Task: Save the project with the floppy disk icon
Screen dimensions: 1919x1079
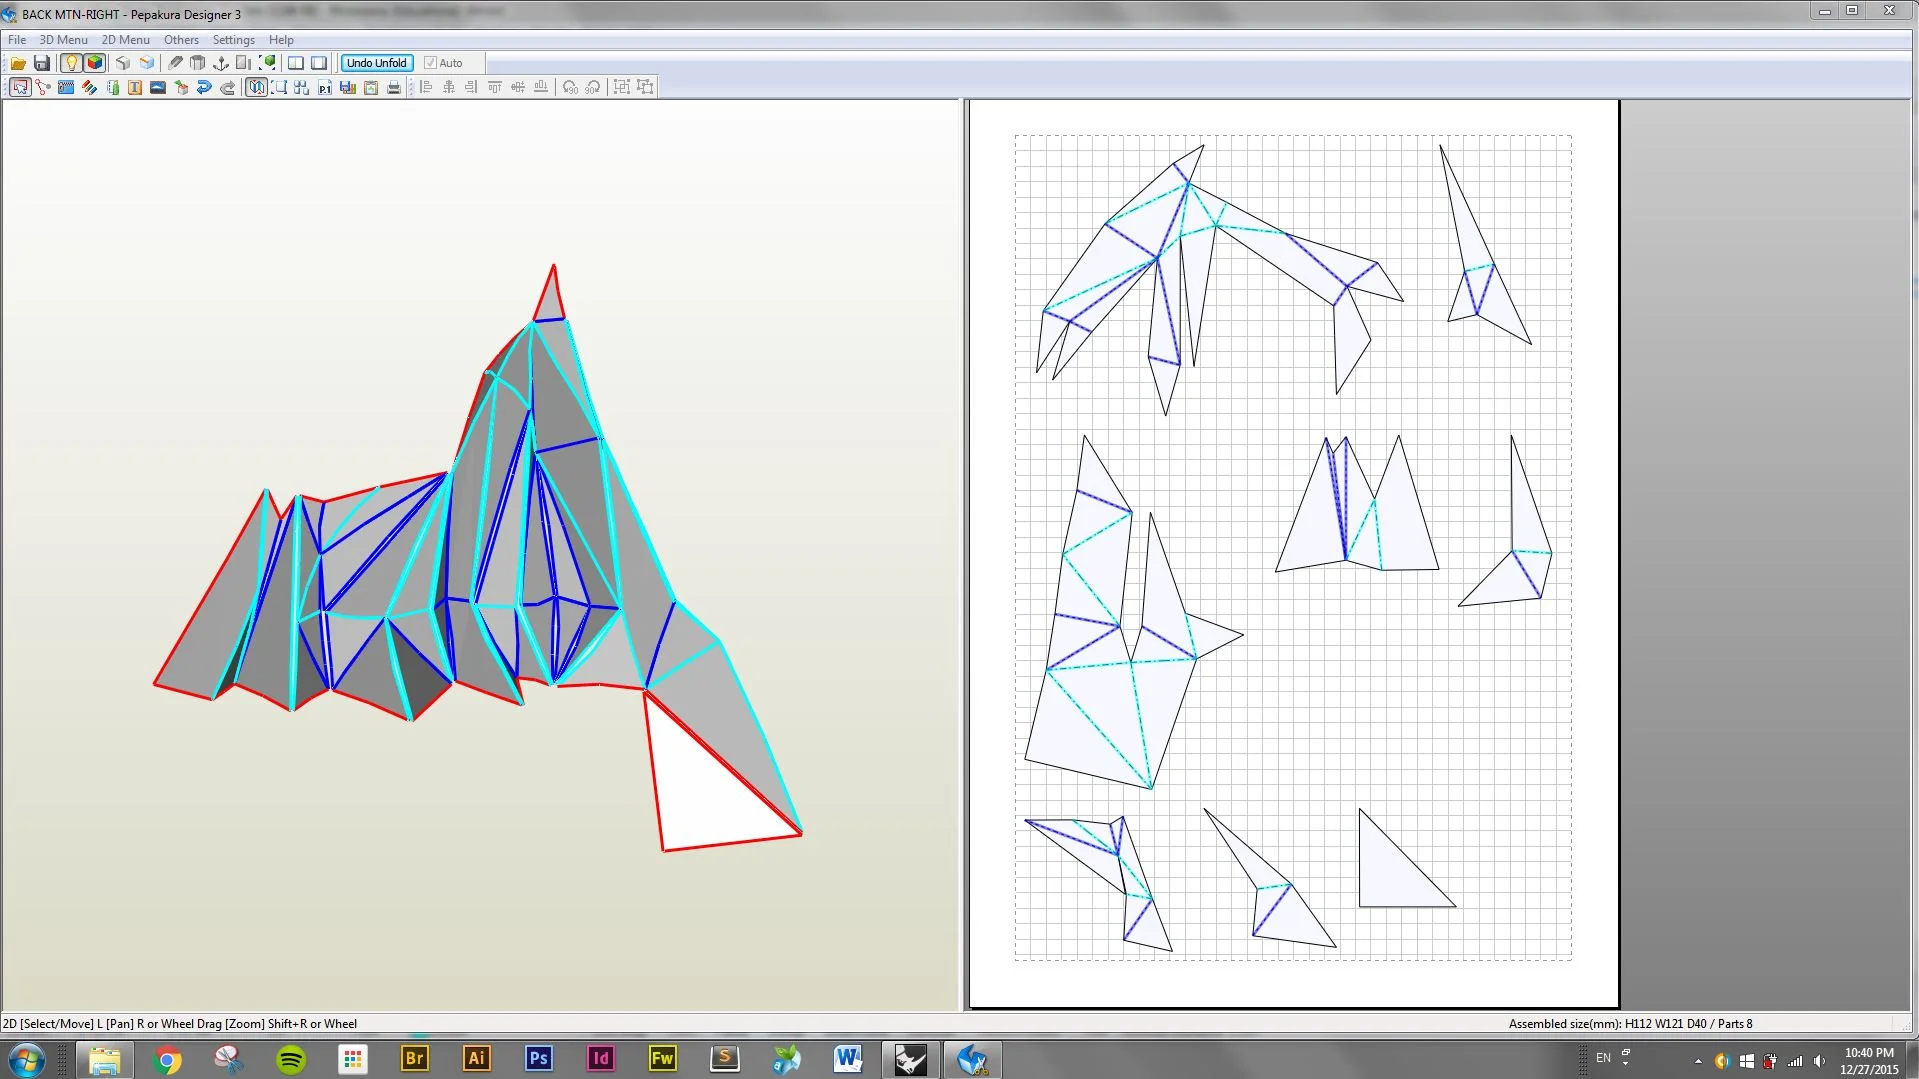Action: point(42,63)
